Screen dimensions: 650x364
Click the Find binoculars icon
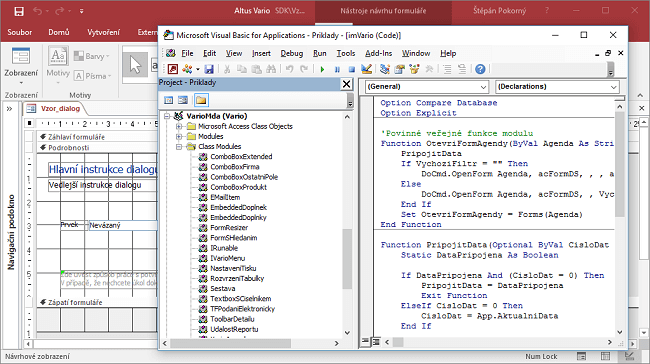271,69
